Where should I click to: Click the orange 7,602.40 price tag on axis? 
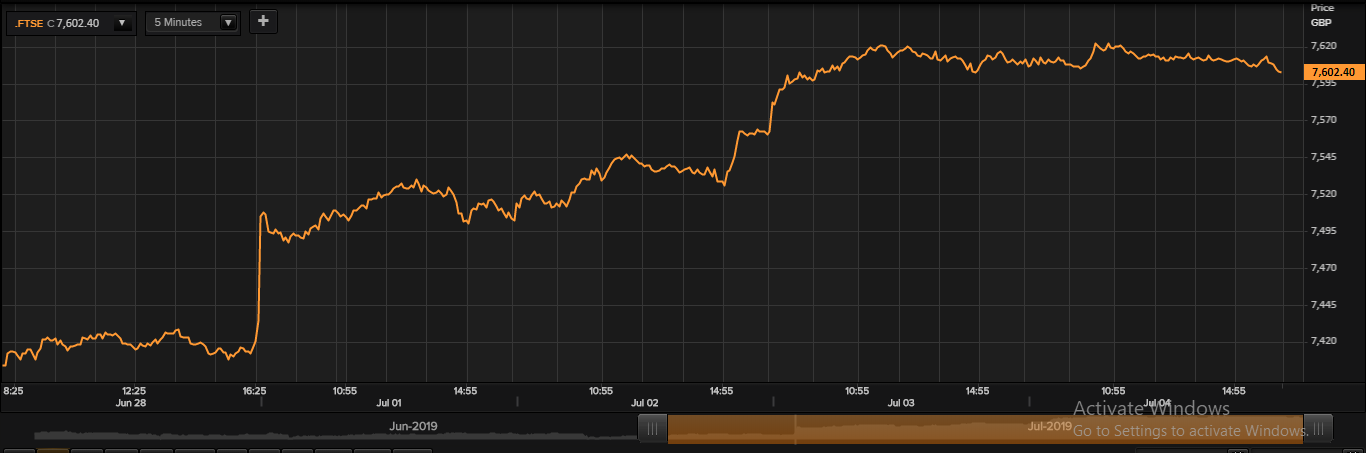coord(1334,72)
